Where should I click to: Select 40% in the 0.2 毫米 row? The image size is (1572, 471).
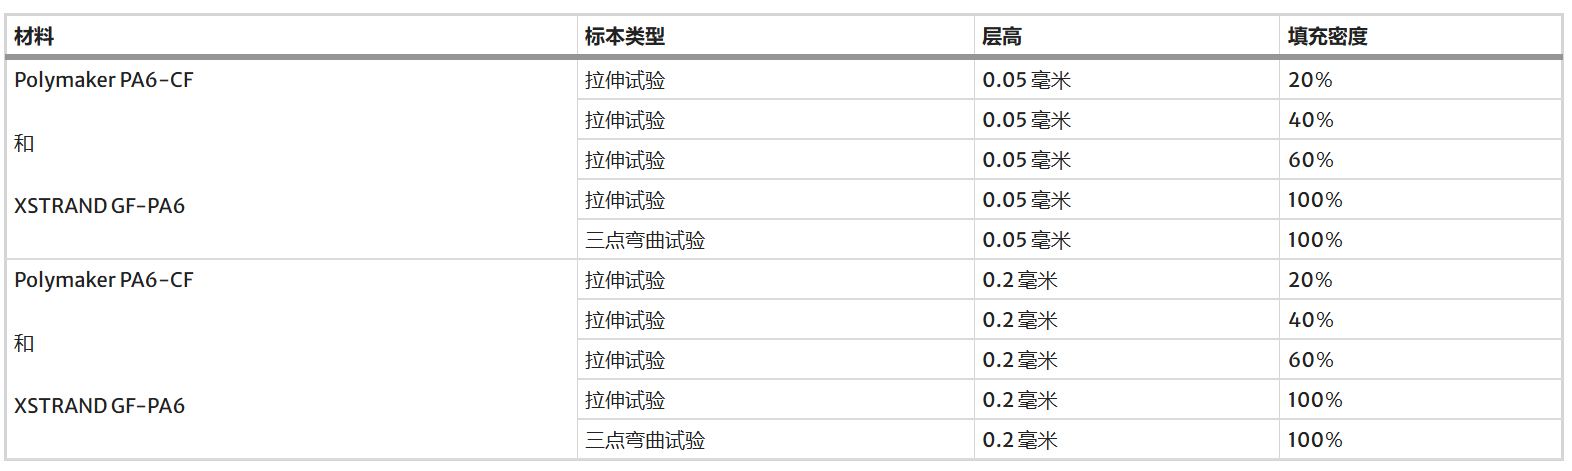click(1311, 320)
